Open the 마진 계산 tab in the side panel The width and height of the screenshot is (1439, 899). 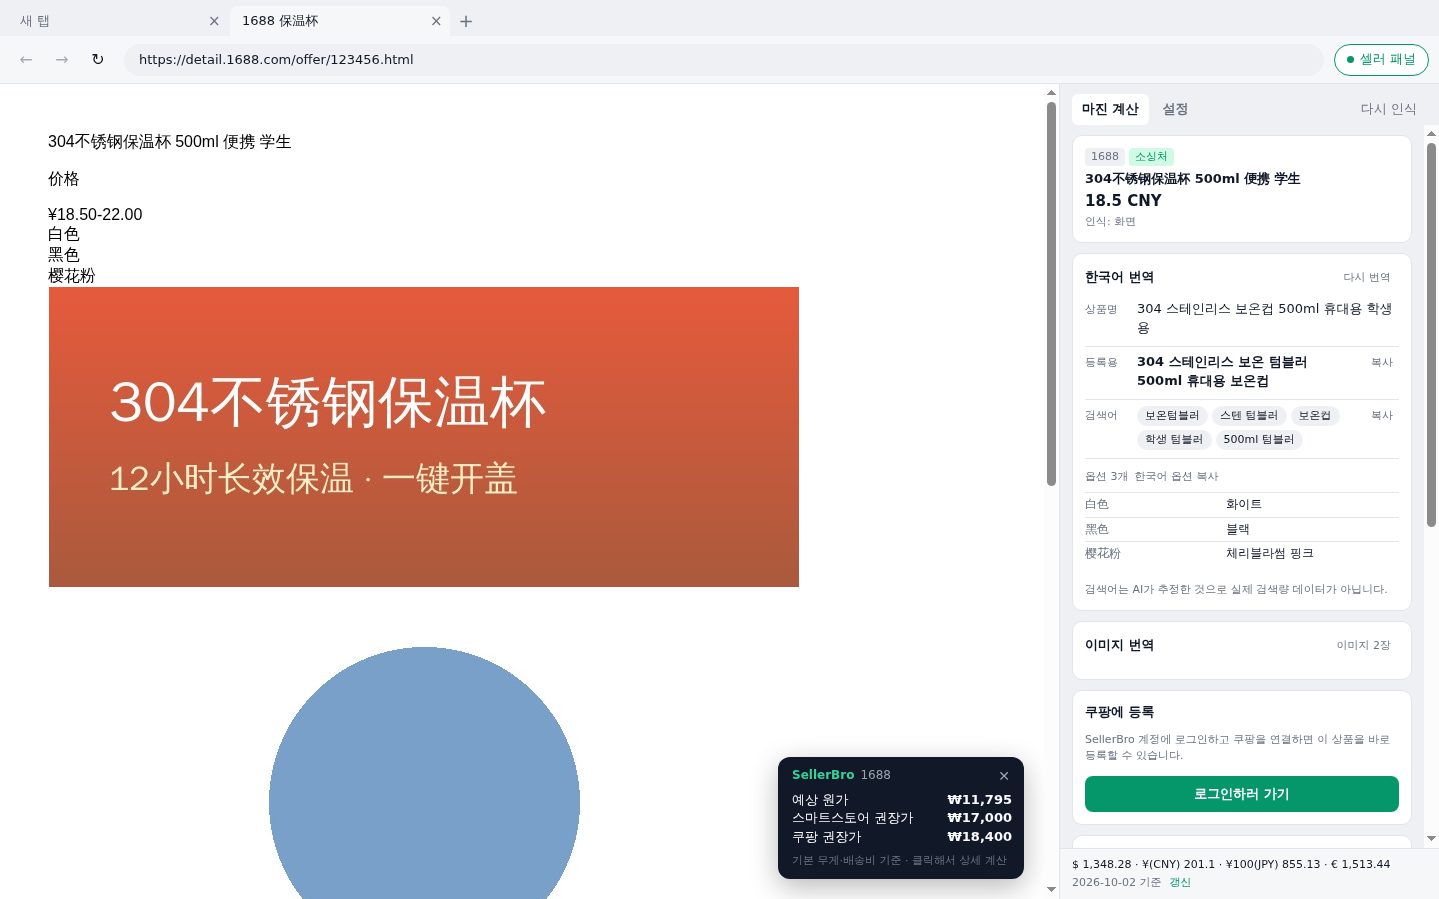coord(1110,109)
